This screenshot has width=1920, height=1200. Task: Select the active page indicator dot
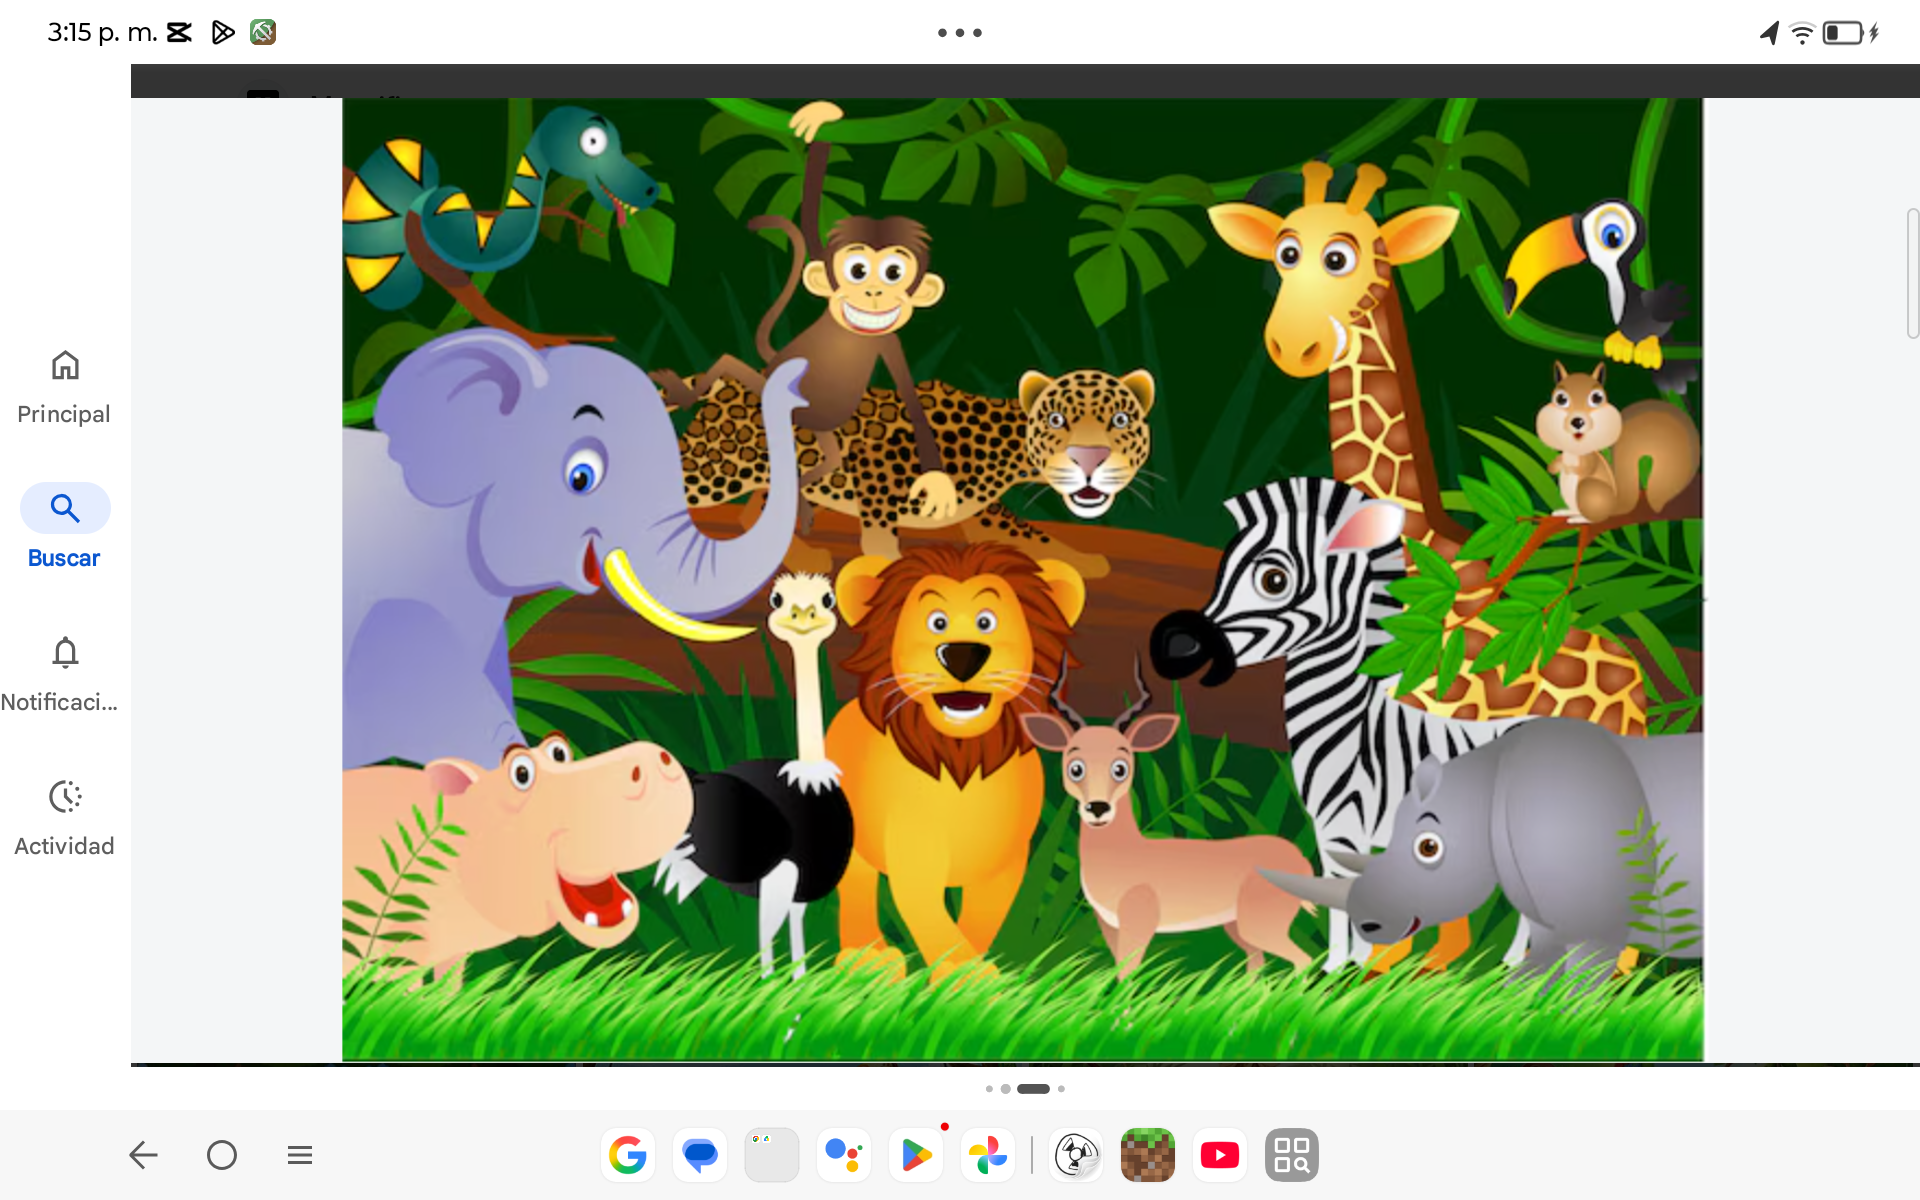click(x=1033, y=1089)
